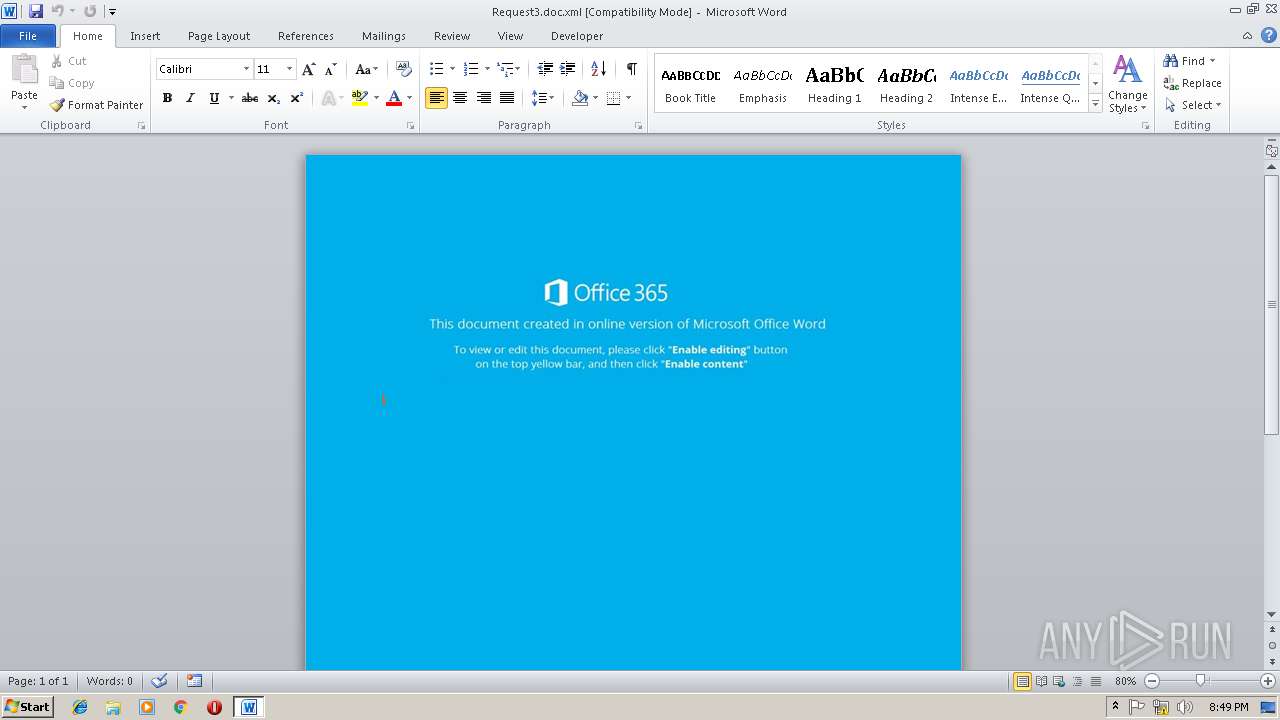Viewport: 1280px width, 720px height.
Task: Click the Copy command
Action: (72, 83)
